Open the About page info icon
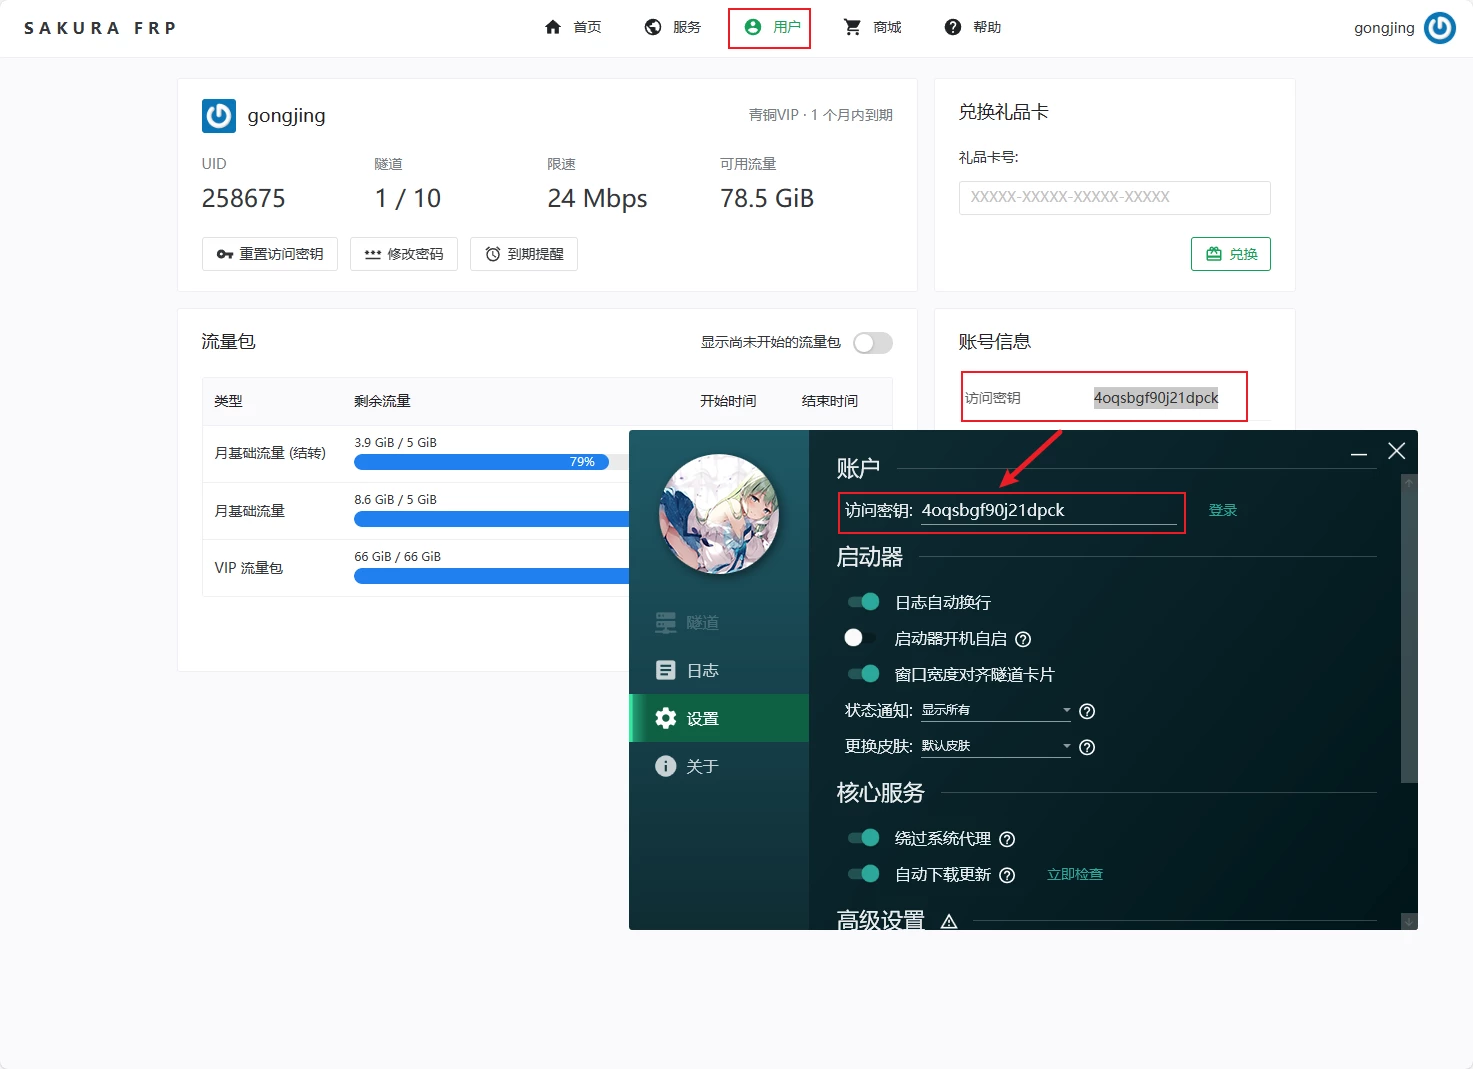This screenshot has width=1473, height=1069. [x=666, y=766]
